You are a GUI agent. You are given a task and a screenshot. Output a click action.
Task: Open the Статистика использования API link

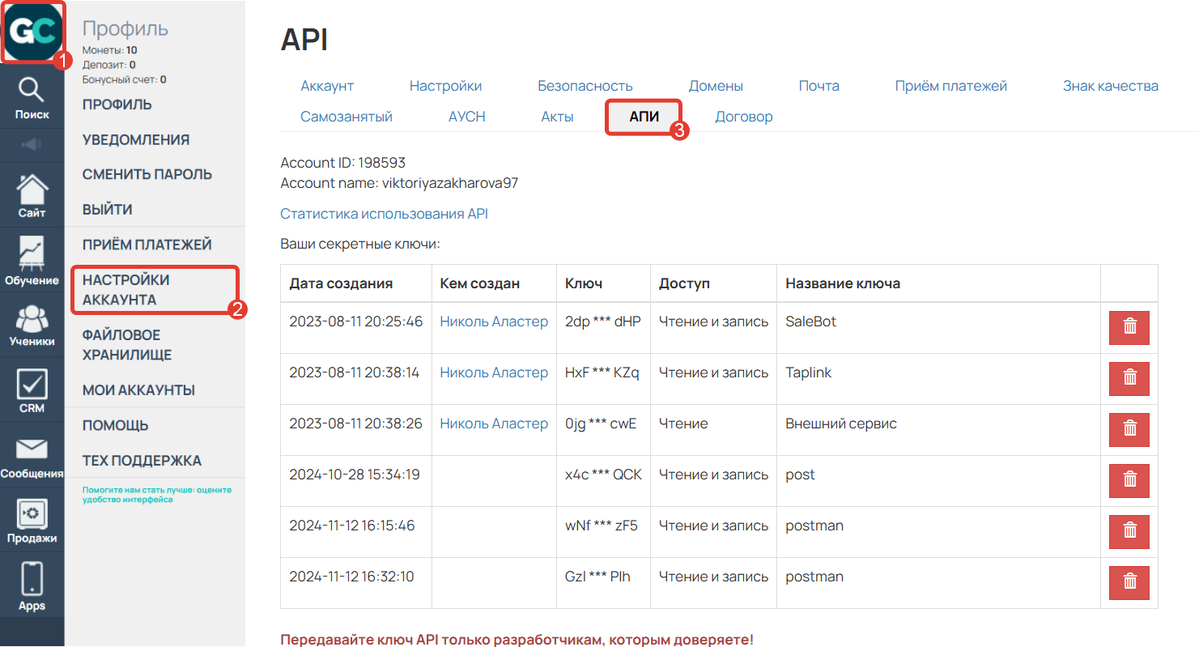click(x=384, y=214)
